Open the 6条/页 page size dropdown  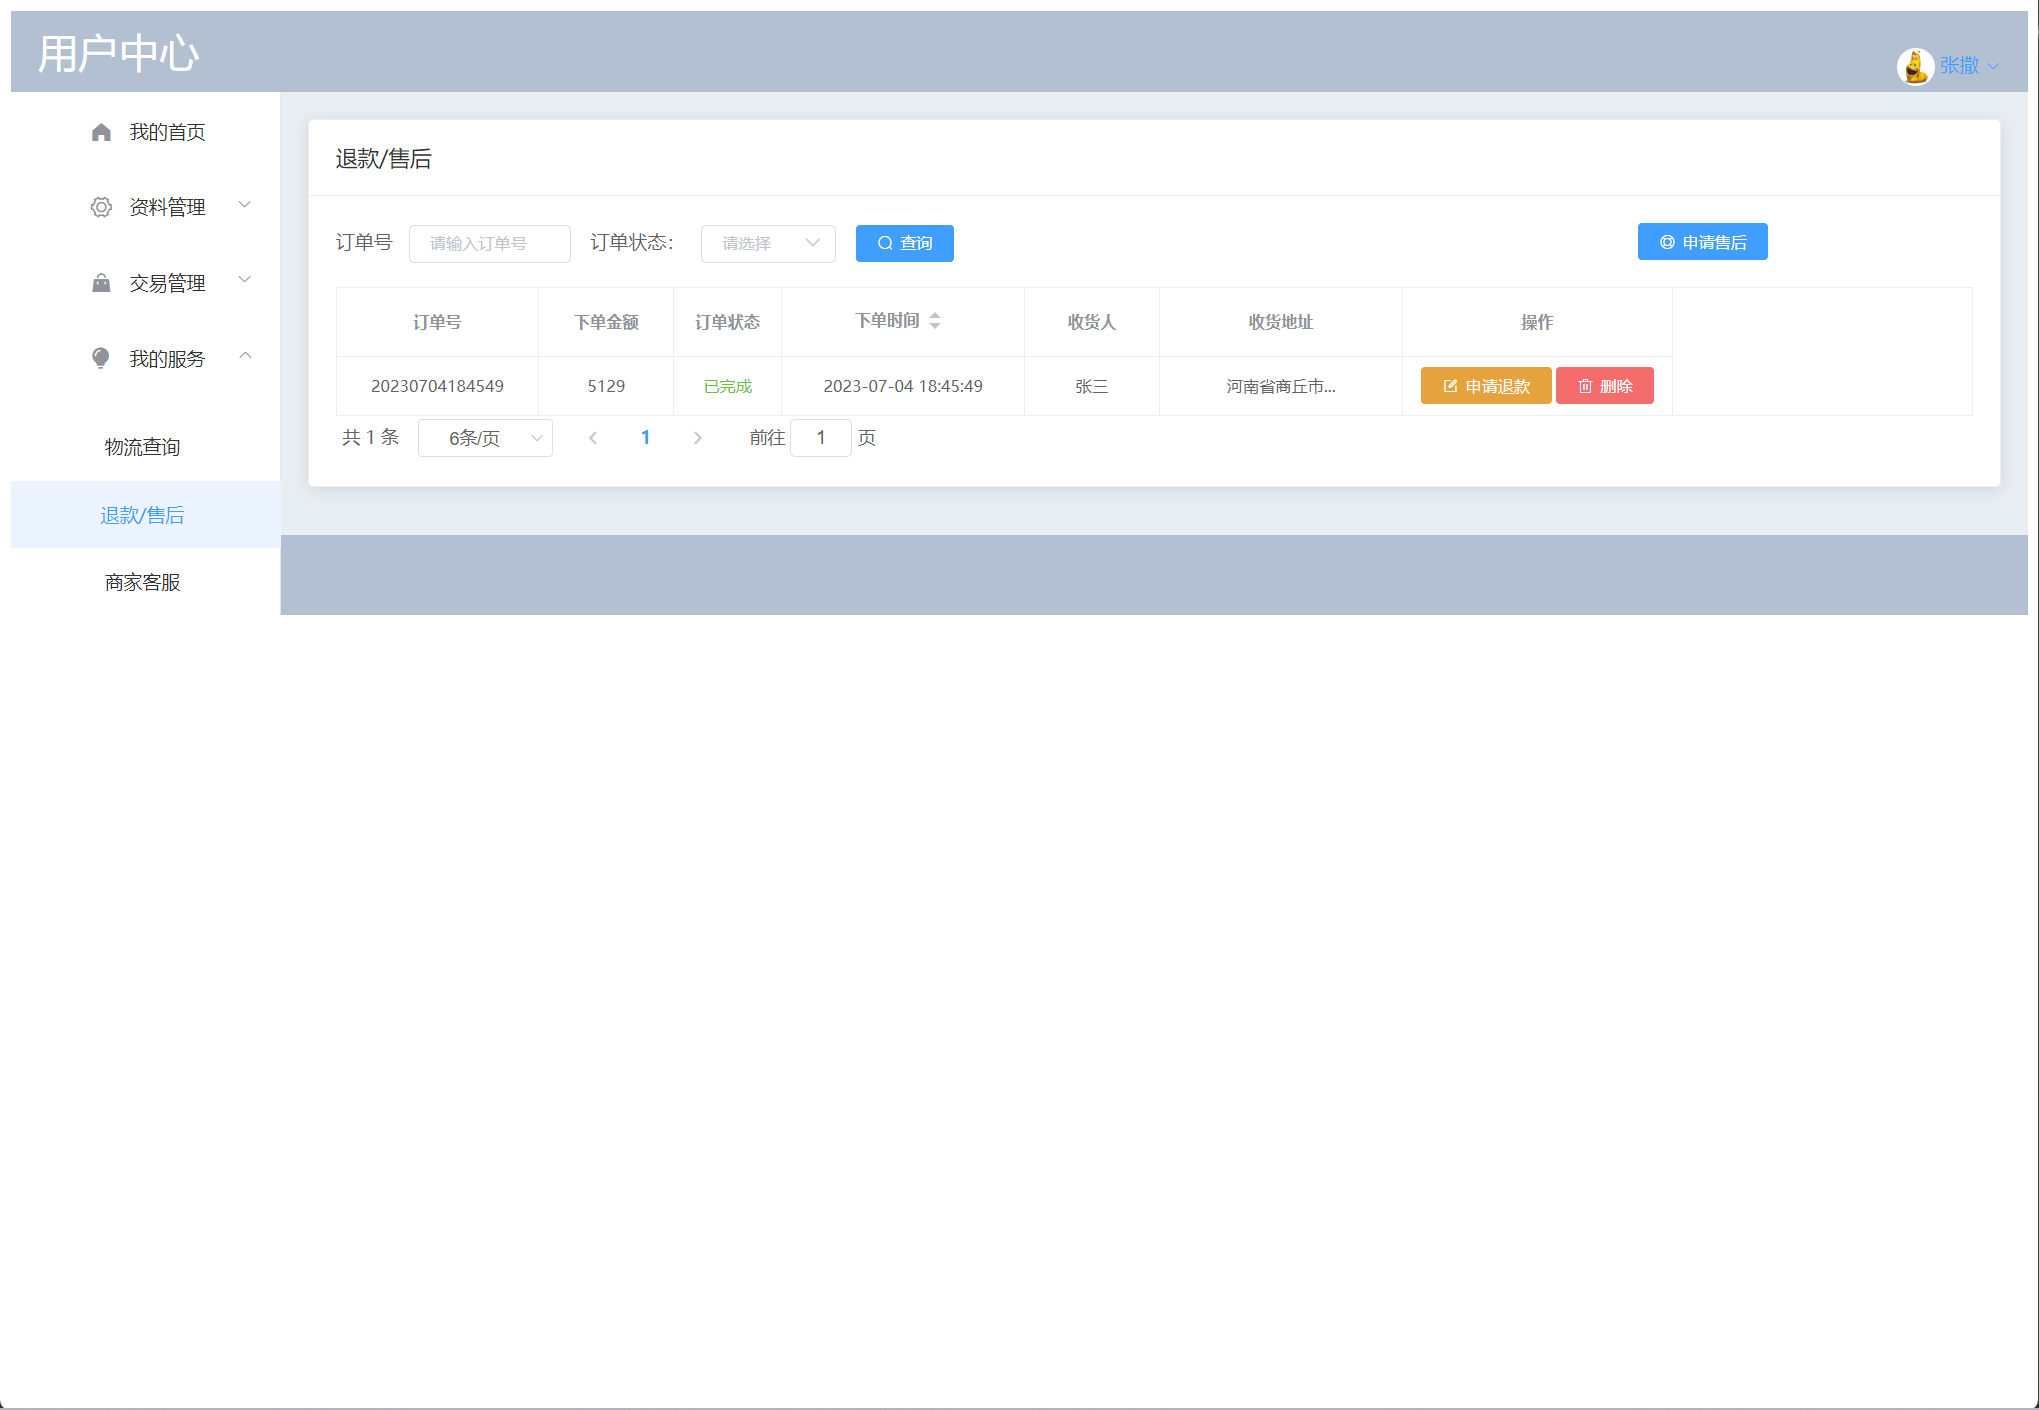[485, 438]
